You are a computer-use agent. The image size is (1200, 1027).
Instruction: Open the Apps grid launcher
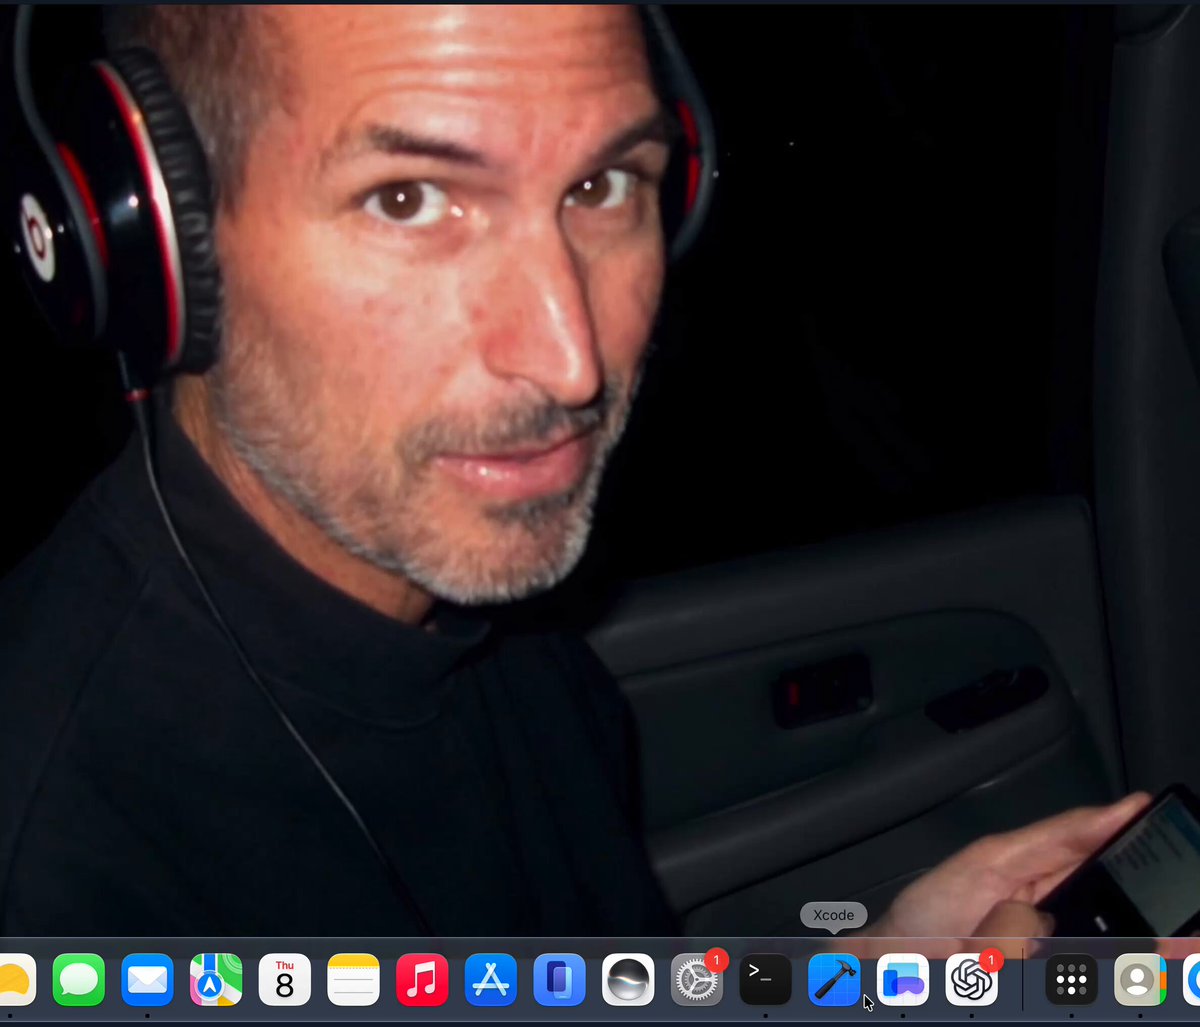pyautogui.click(x=1071, y=979)
